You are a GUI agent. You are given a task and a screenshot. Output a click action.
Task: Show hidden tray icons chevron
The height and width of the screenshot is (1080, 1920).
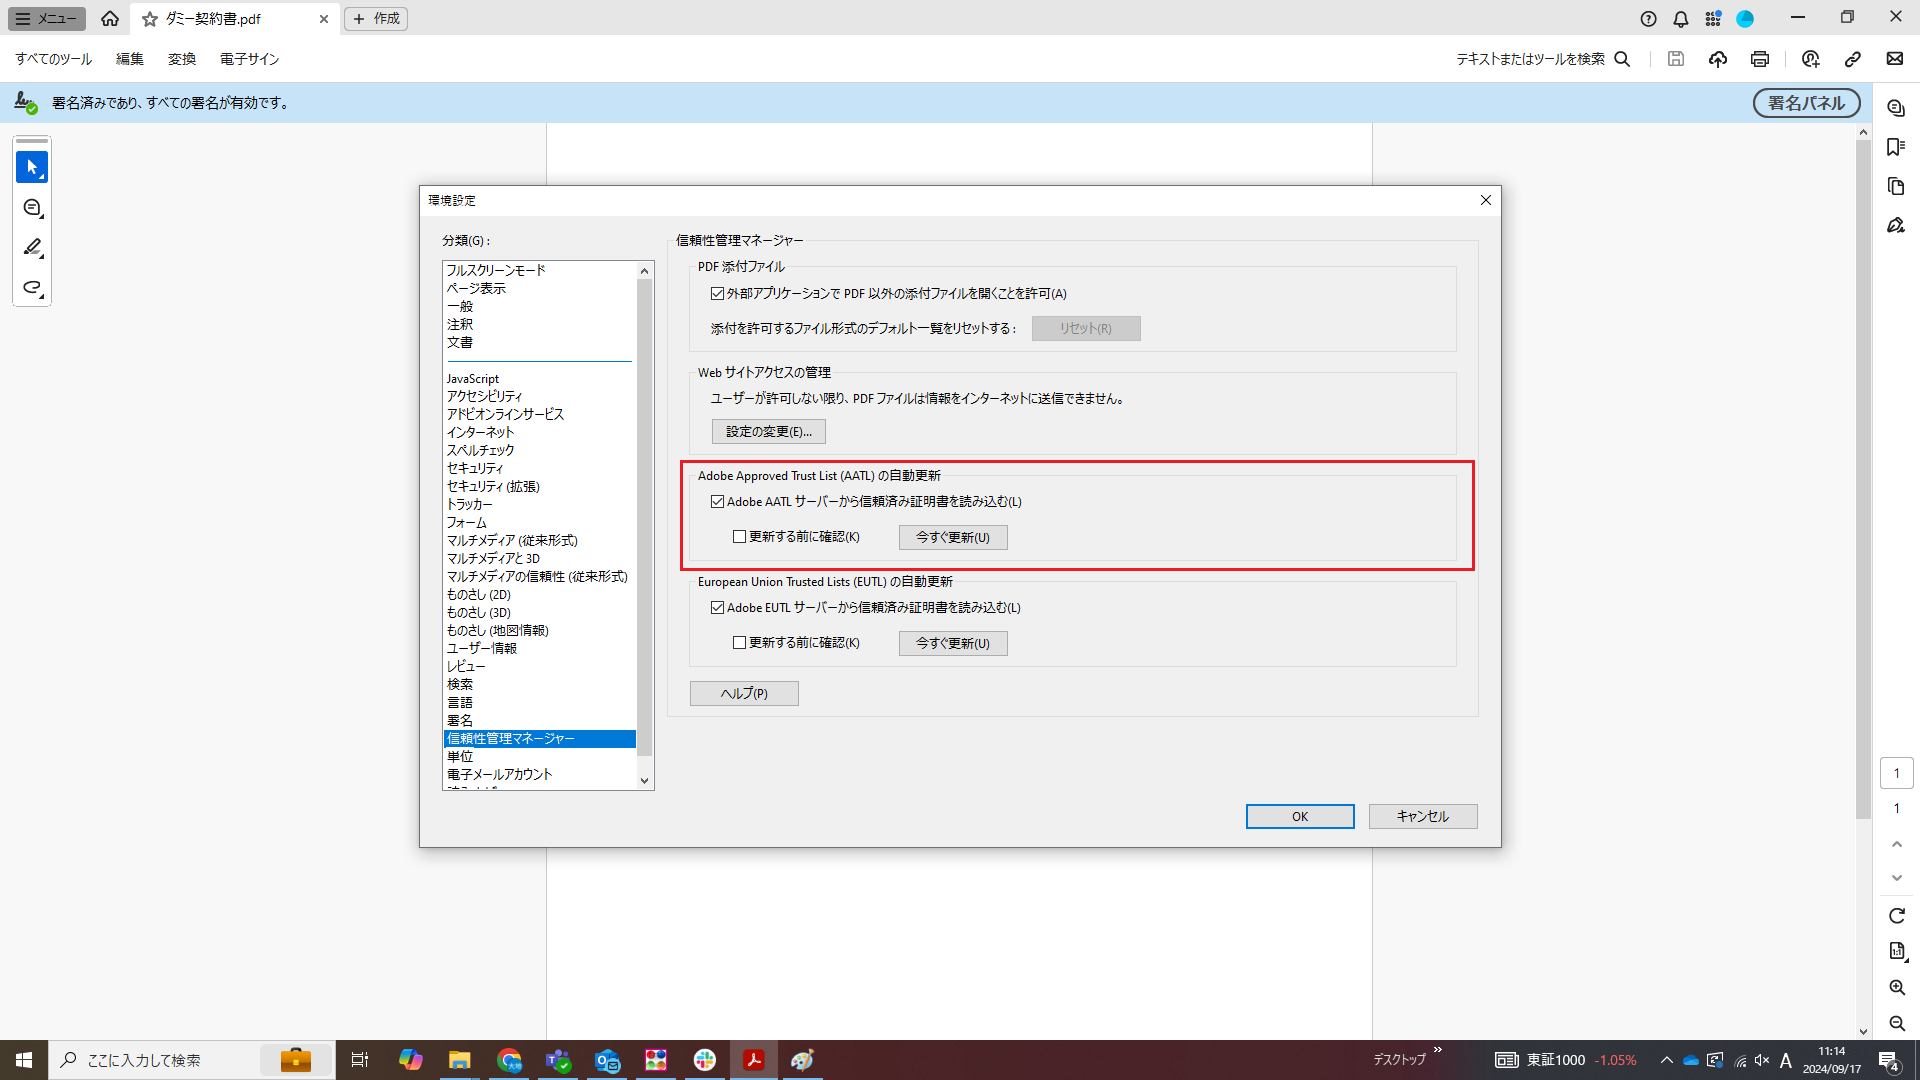(x=1666, y=1060)
